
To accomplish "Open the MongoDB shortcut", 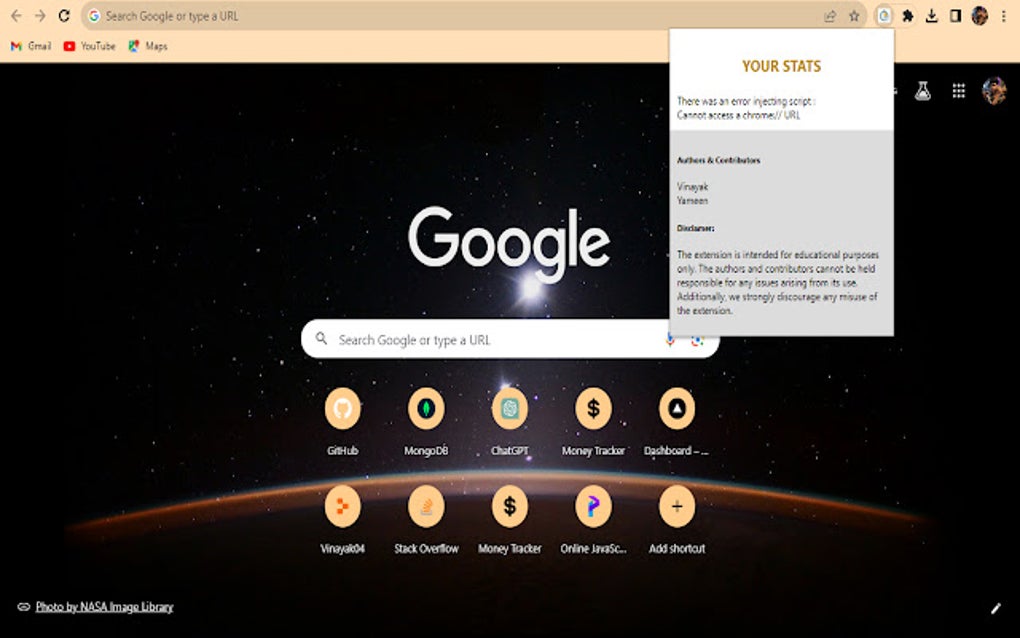I will click(x=426, y=421).
